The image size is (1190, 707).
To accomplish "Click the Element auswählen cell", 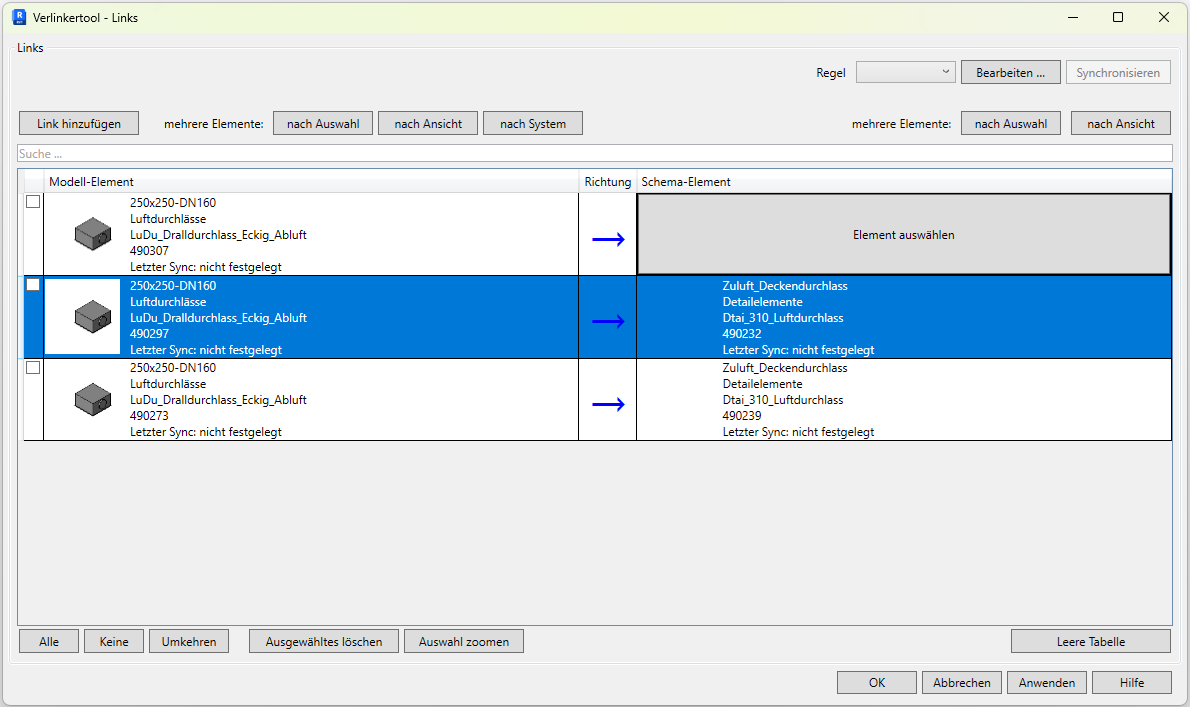I will tap(903, 235).
